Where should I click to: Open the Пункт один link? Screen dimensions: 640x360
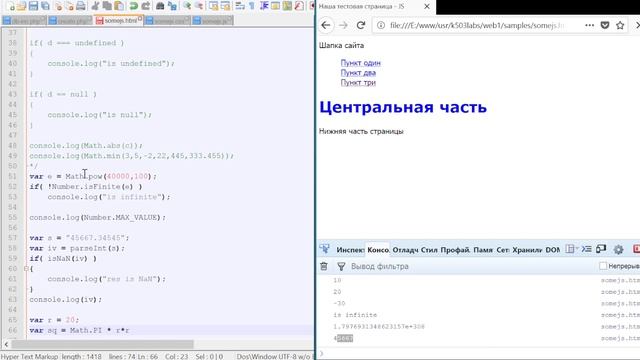tap(360, 63)
